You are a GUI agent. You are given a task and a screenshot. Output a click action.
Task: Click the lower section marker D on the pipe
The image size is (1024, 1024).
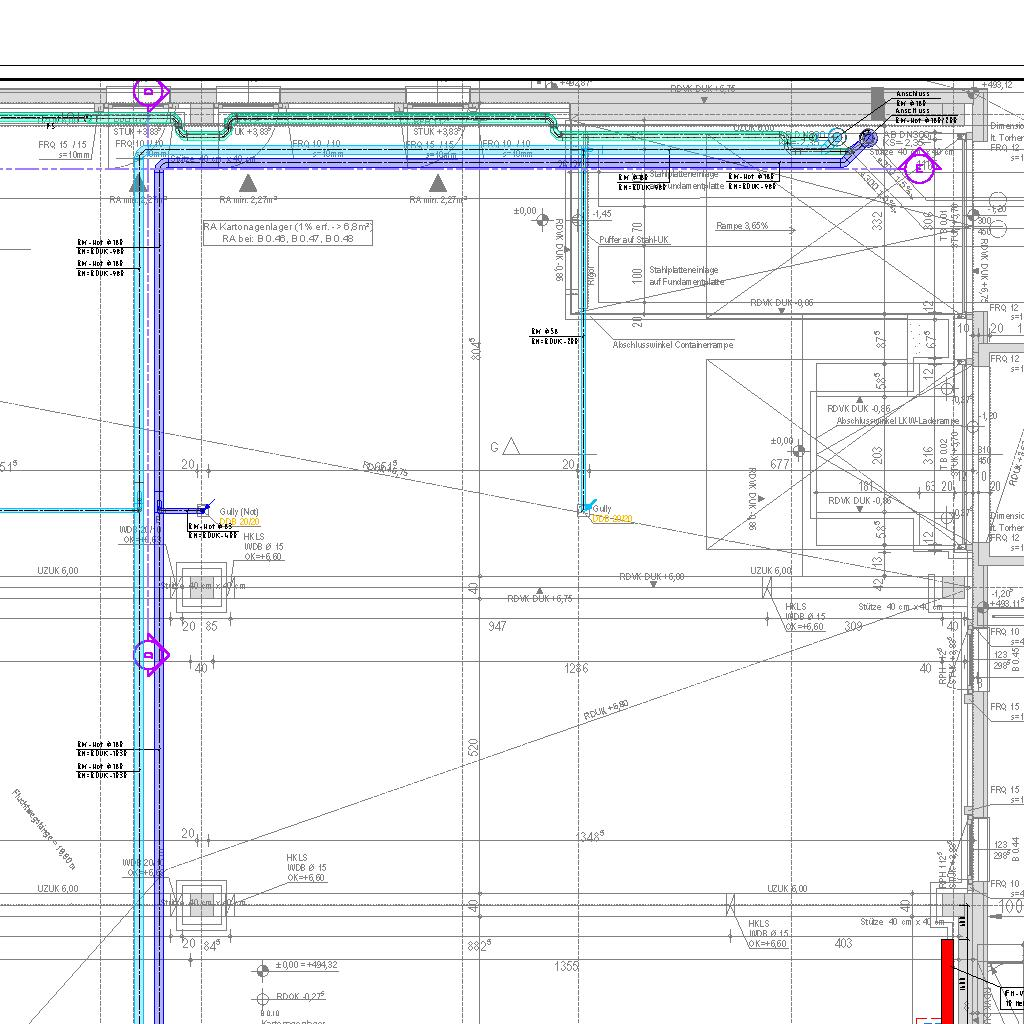(x=150, y=656)
